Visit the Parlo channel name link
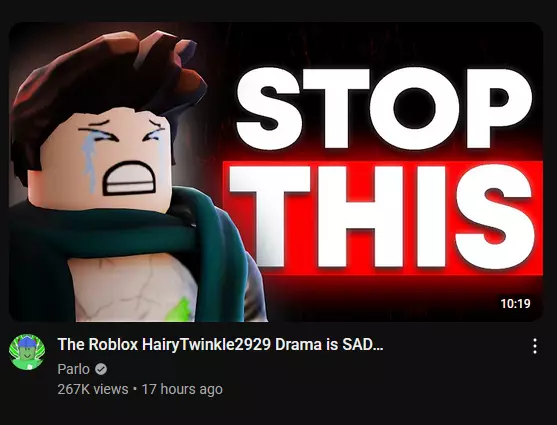Viewport: 557px width, 425px height. (74, 369)
